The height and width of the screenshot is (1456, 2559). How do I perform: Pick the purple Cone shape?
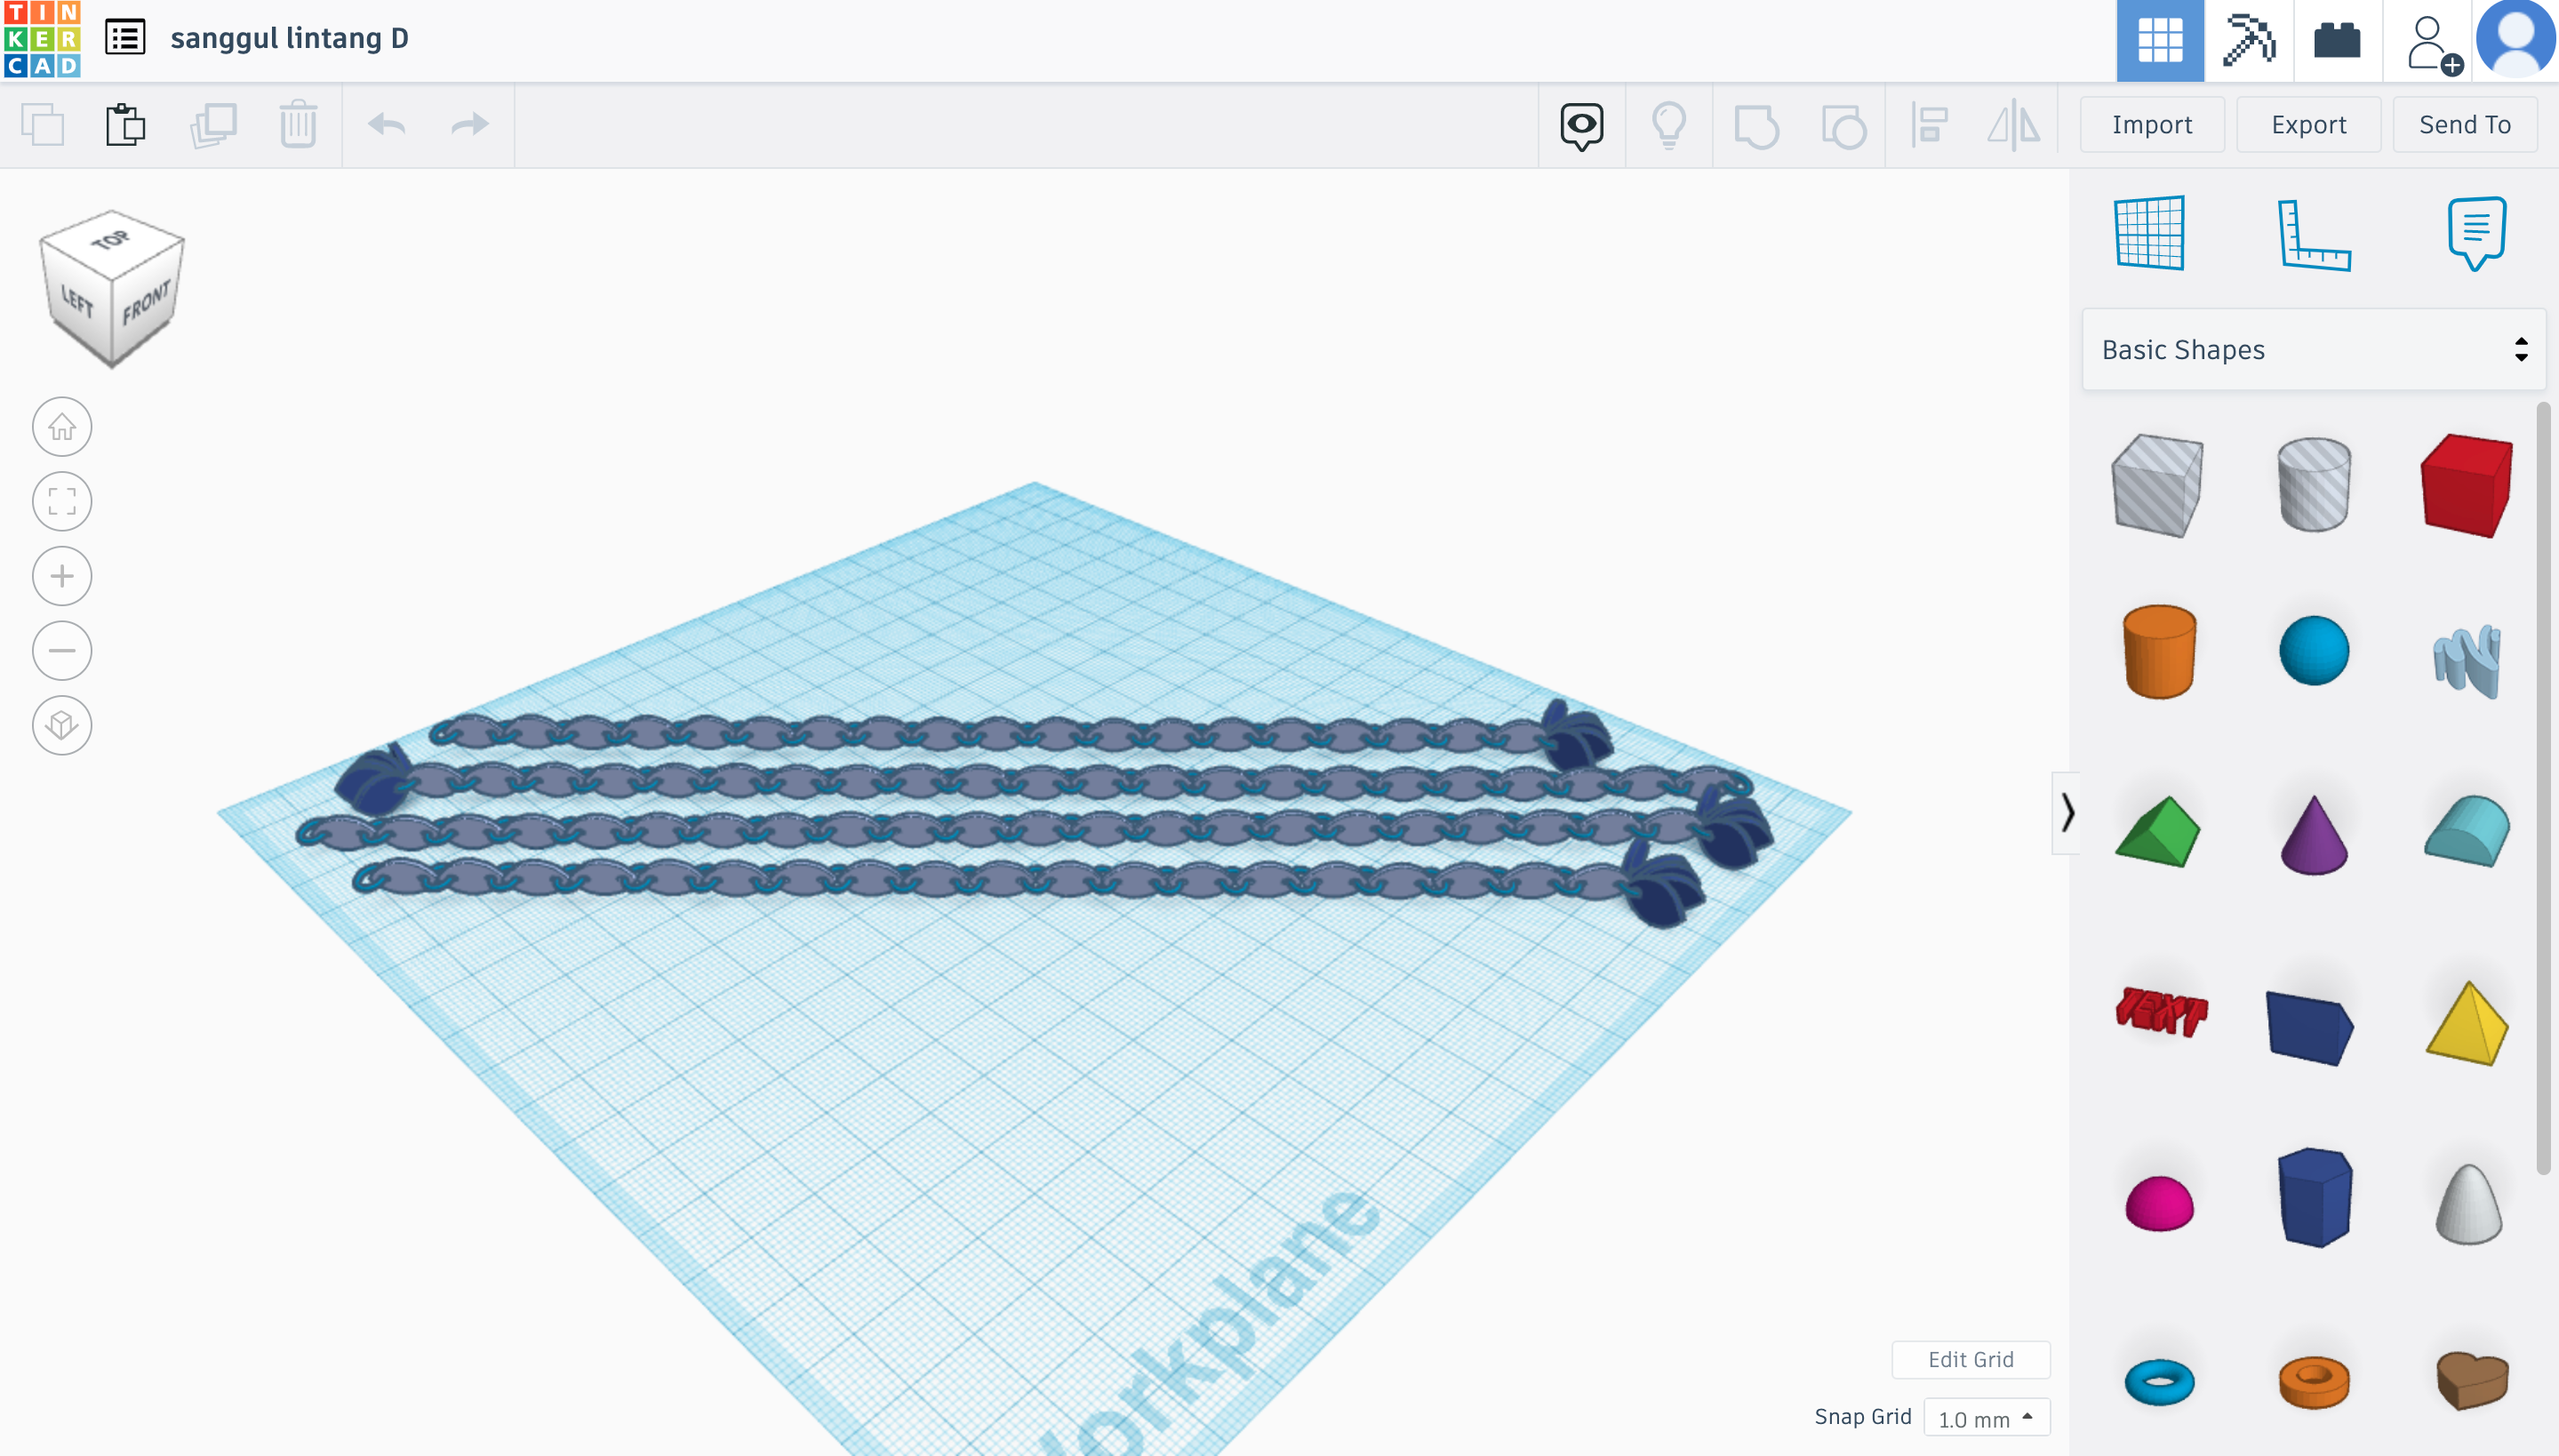pos(2313,834)
